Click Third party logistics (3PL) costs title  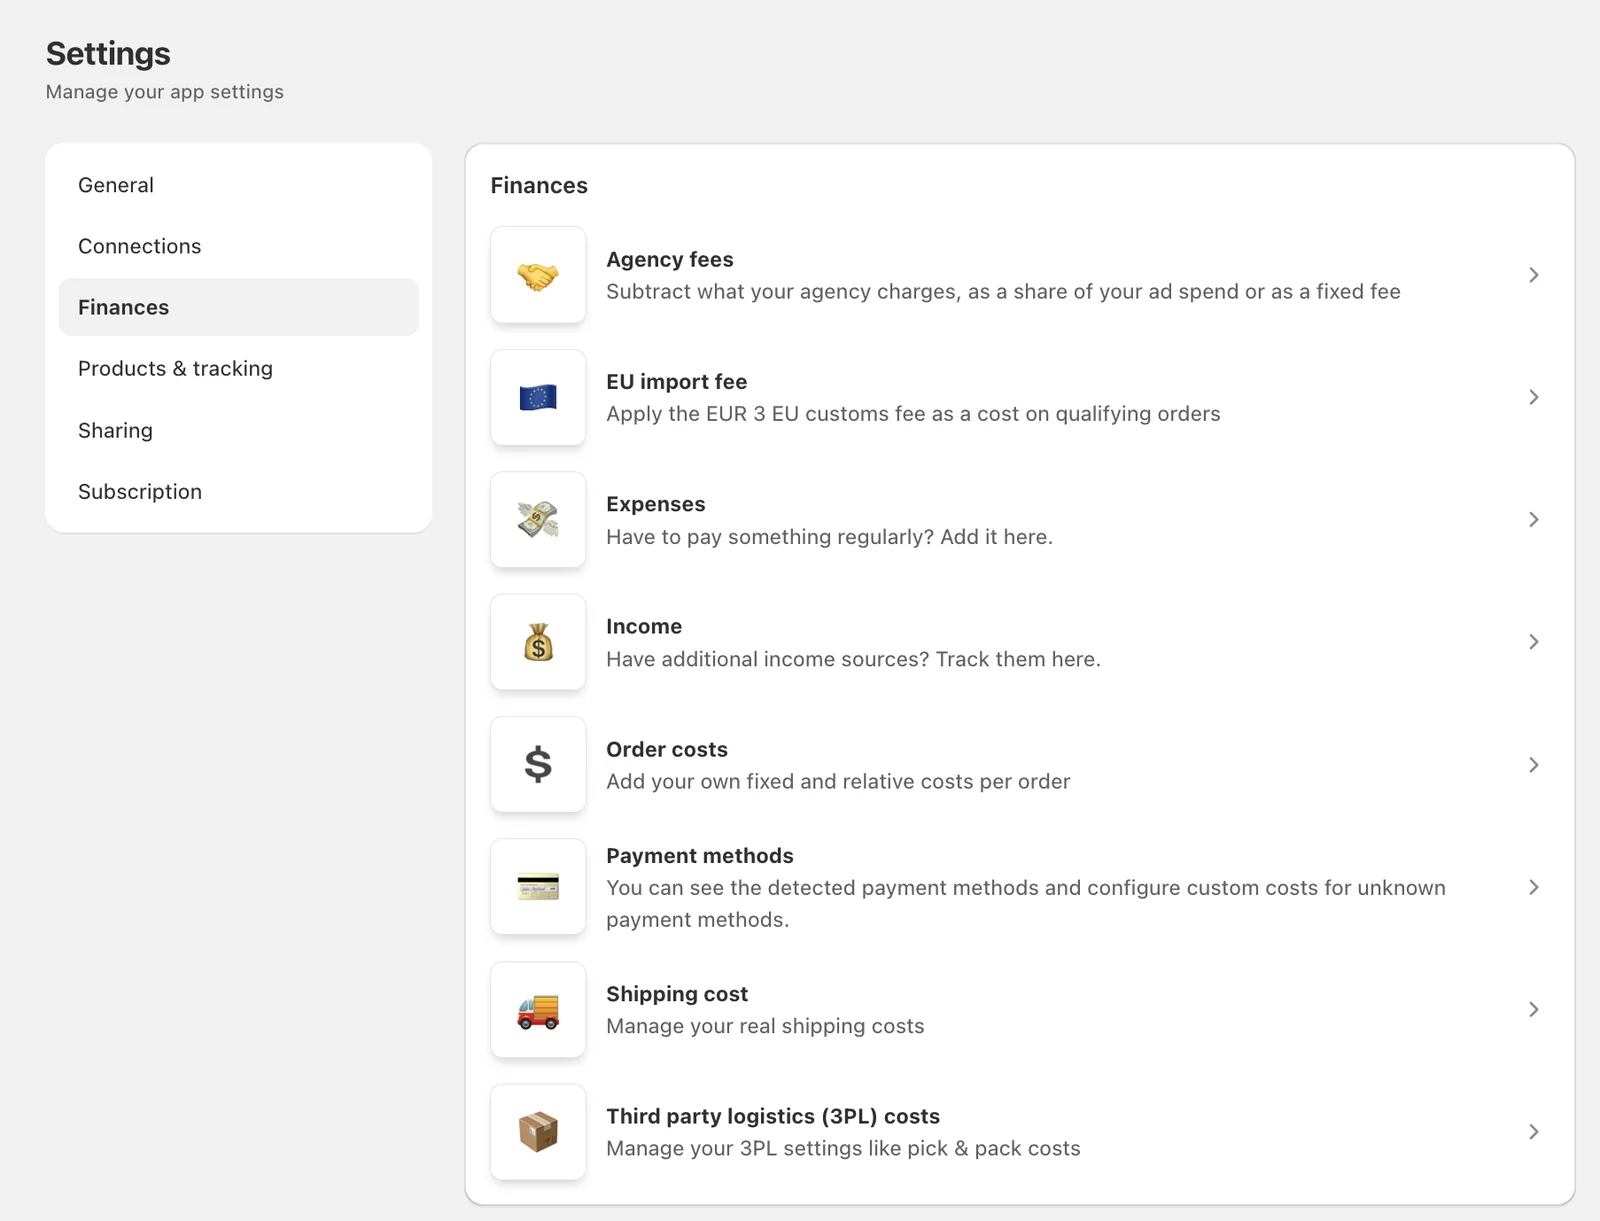click(x=772, y=1116)
